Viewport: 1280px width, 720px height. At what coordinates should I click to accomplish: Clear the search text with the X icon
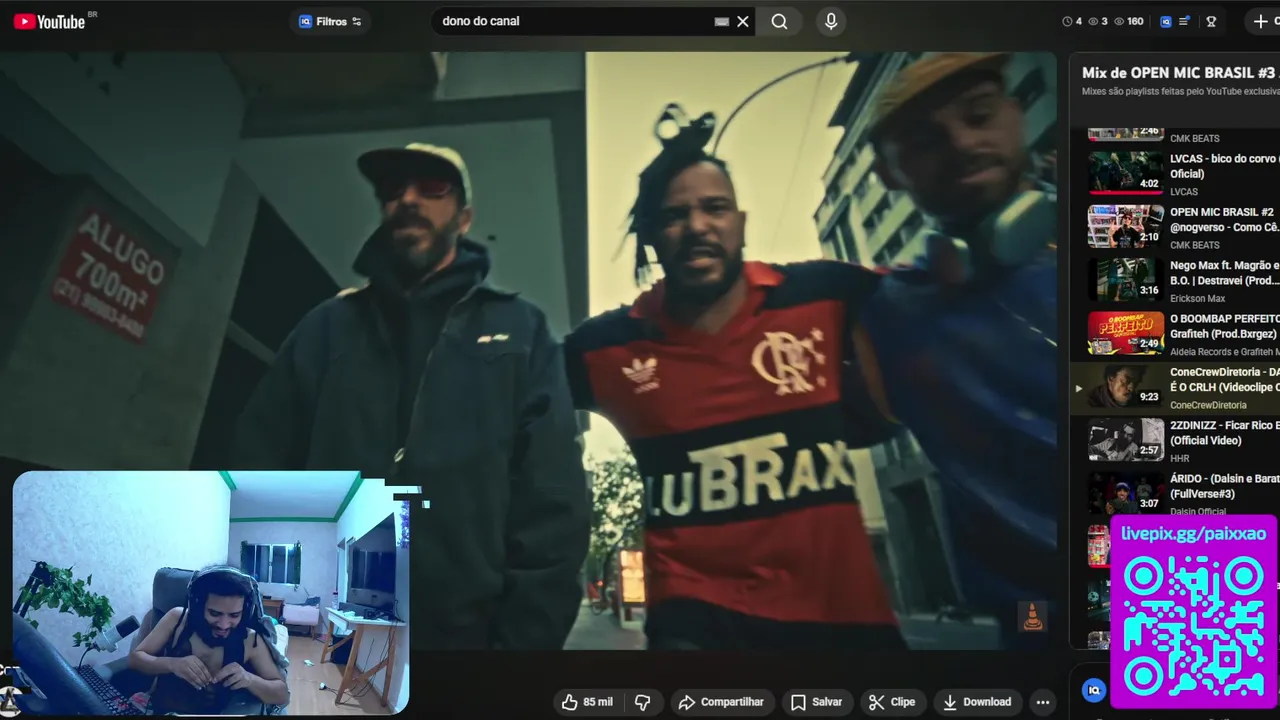pyautogui.click(x=743, y=21)
